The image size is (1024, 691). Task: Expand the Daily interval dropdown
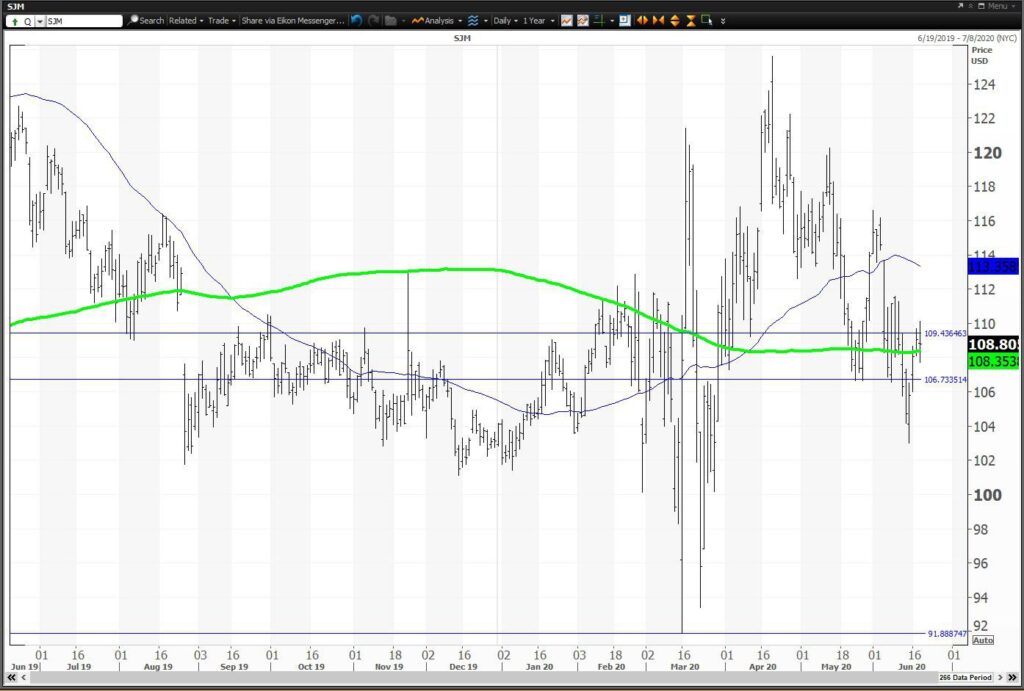tap(505, 21)
